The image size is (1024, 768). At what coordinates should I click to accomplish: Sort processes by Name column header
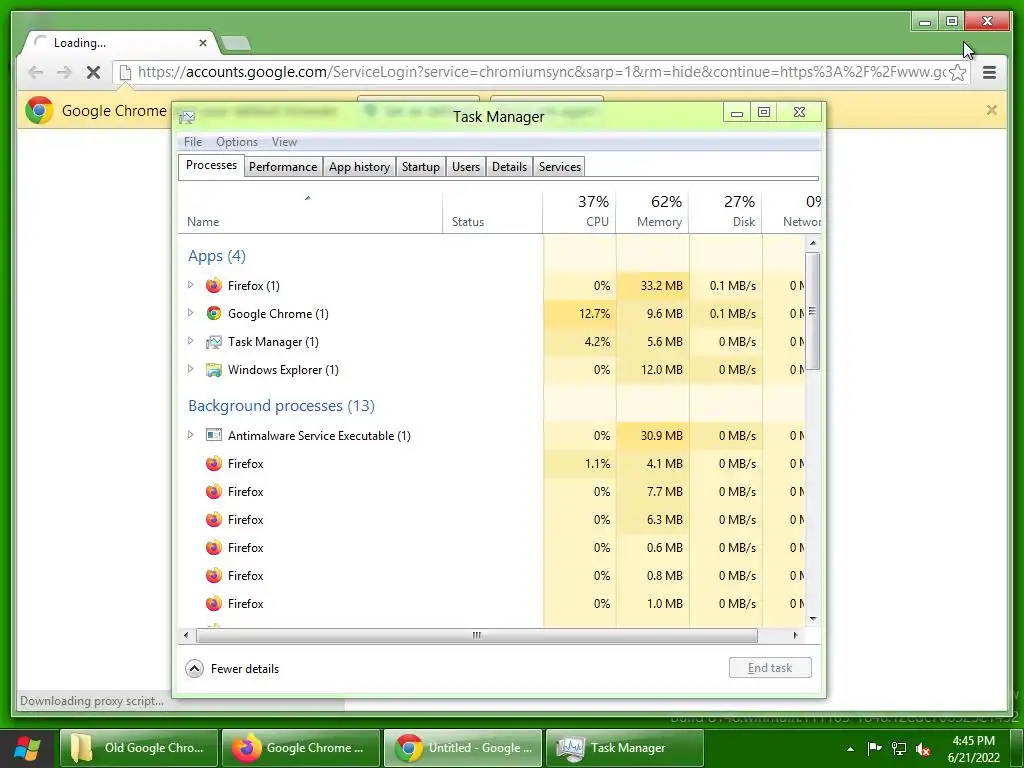(x=310, y=211)
